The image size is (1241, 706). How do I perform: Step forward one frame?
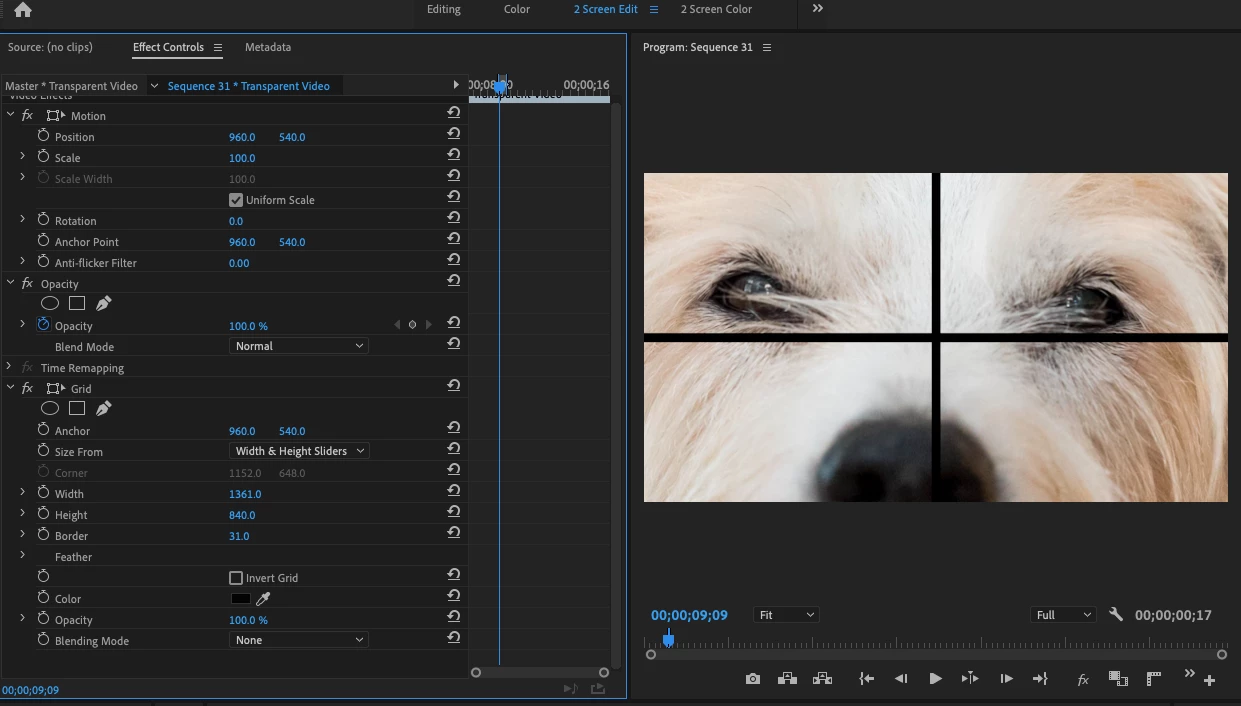coord(1007,679)
